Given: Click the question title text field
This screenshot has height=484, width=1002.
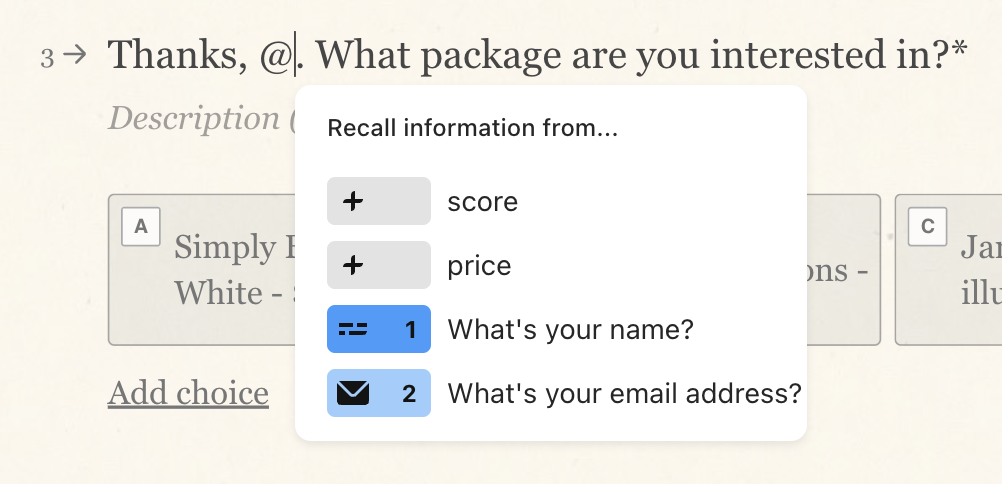Looking at the screenshot, I should pos(537,55).
